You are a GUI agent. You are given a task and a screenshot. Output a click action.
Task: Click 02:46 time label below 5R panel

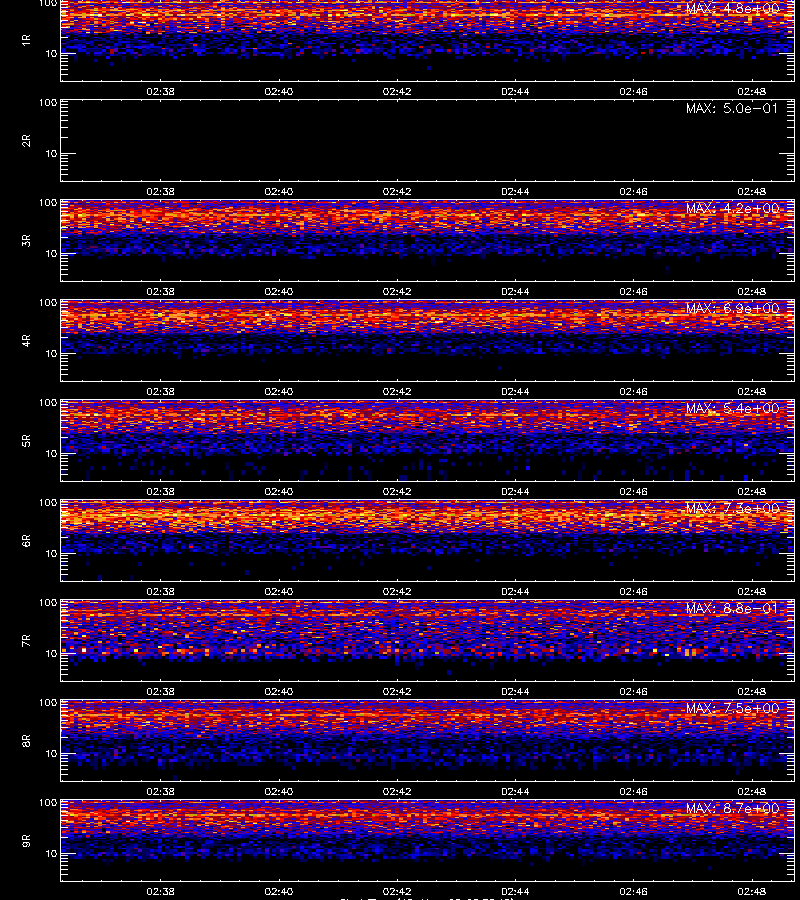[633, 491]
